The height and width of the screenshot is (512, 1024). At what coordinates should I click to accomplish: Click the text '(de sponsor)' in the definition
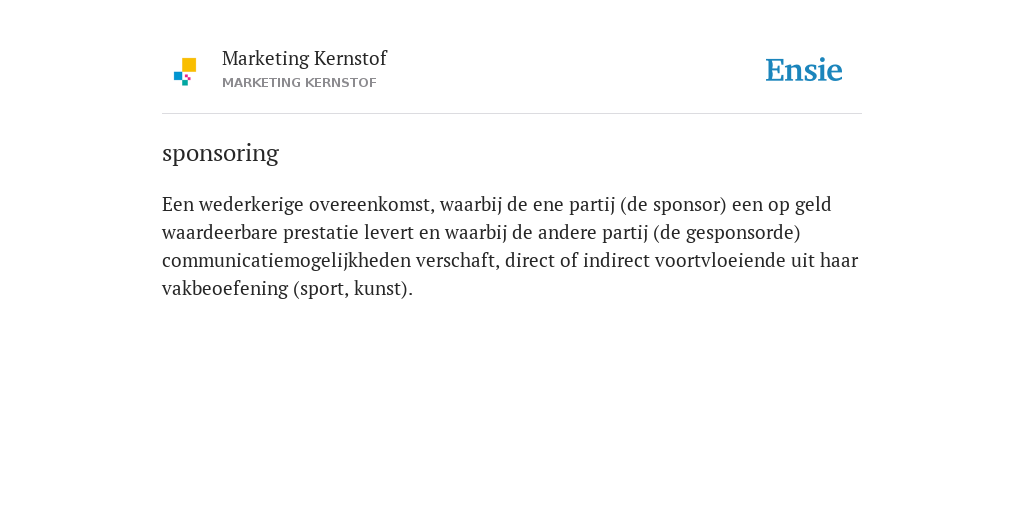coord(673,204)
